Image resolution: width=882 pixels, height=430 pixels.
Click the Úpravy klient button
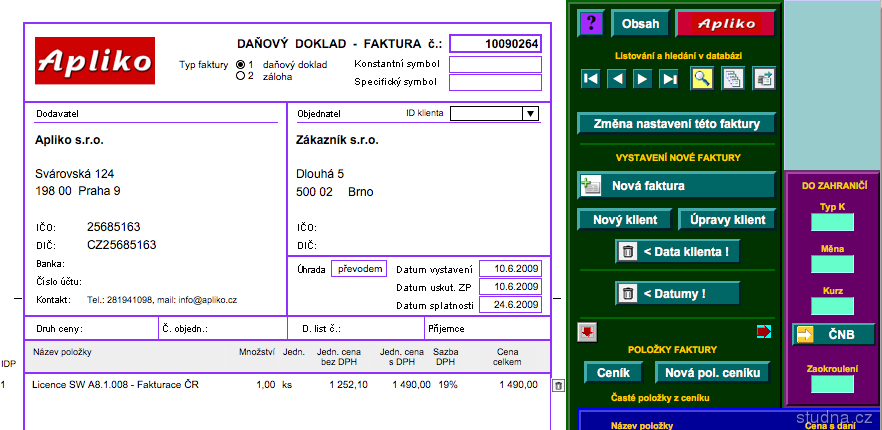tap(727, 220)
